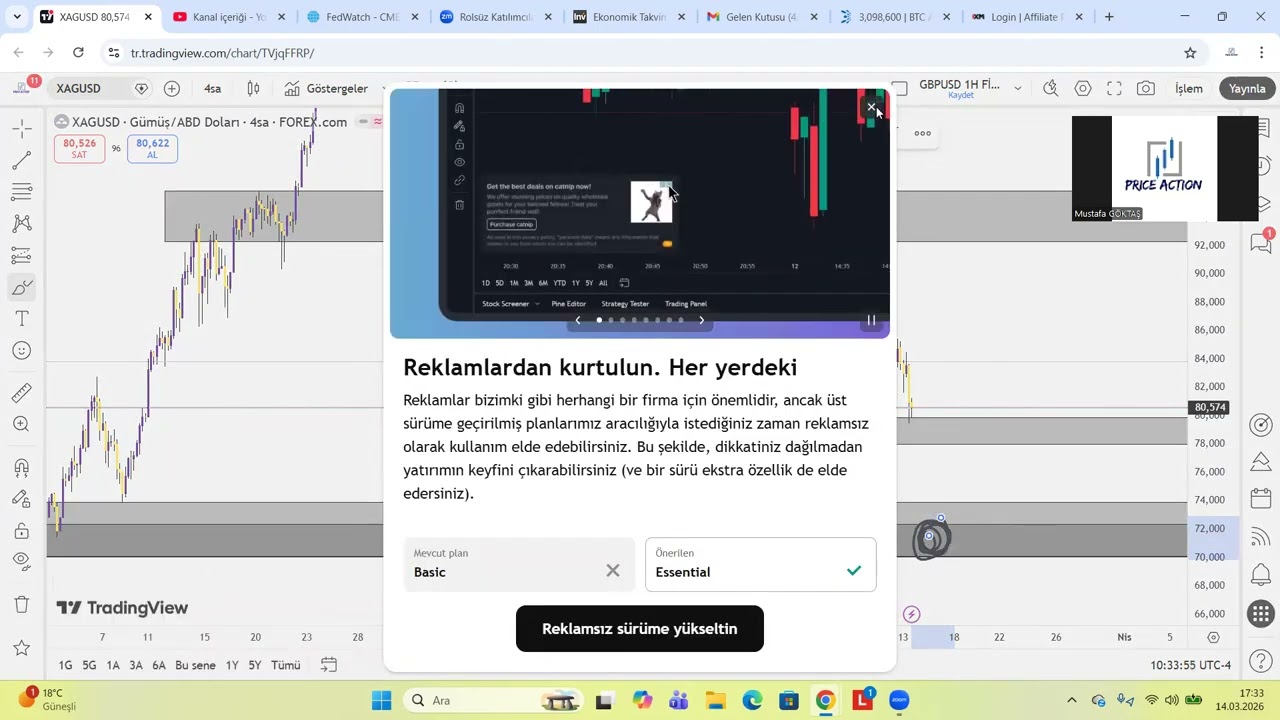Screen dimensions: 1280x720
Task: Open the XAGUSD symbol search
Action: 78,88
